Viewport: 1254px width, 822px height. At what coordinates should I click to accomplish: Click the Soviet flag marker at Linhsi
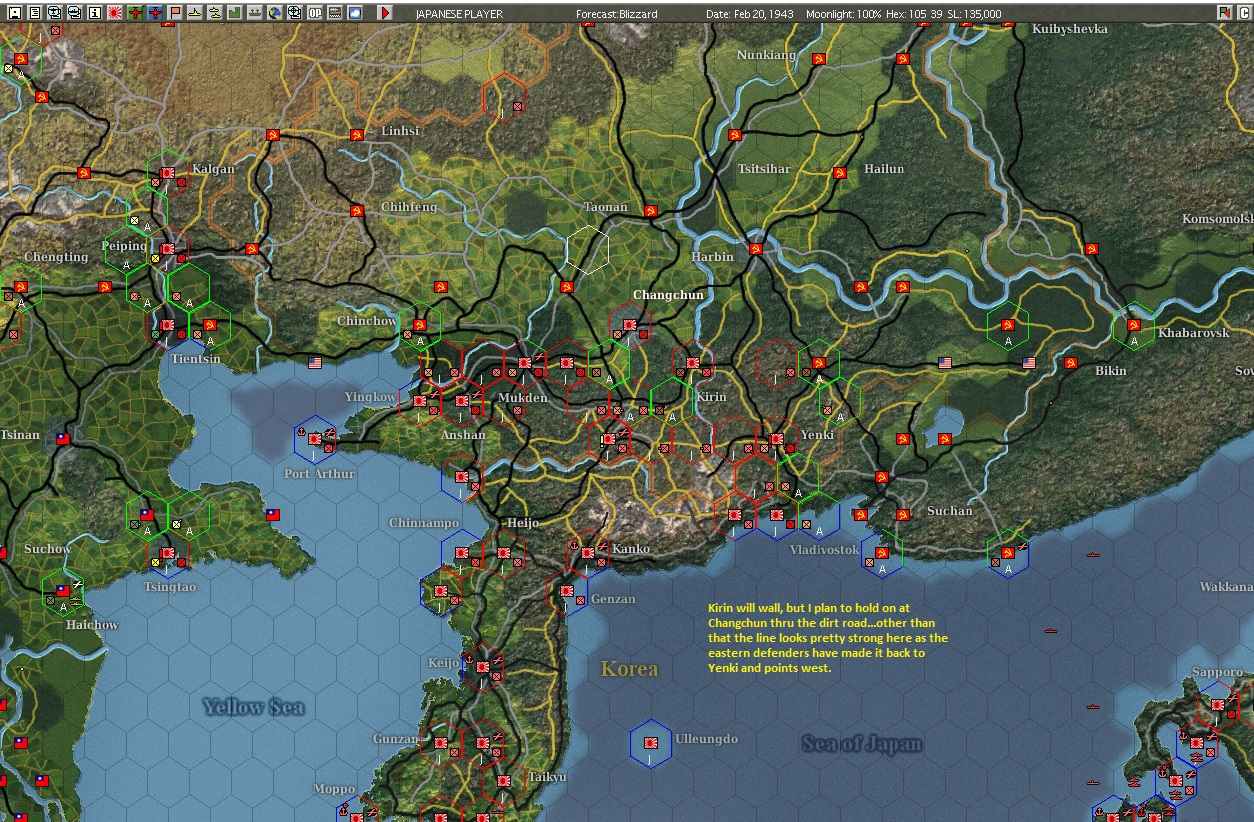[x=356, y=134]
